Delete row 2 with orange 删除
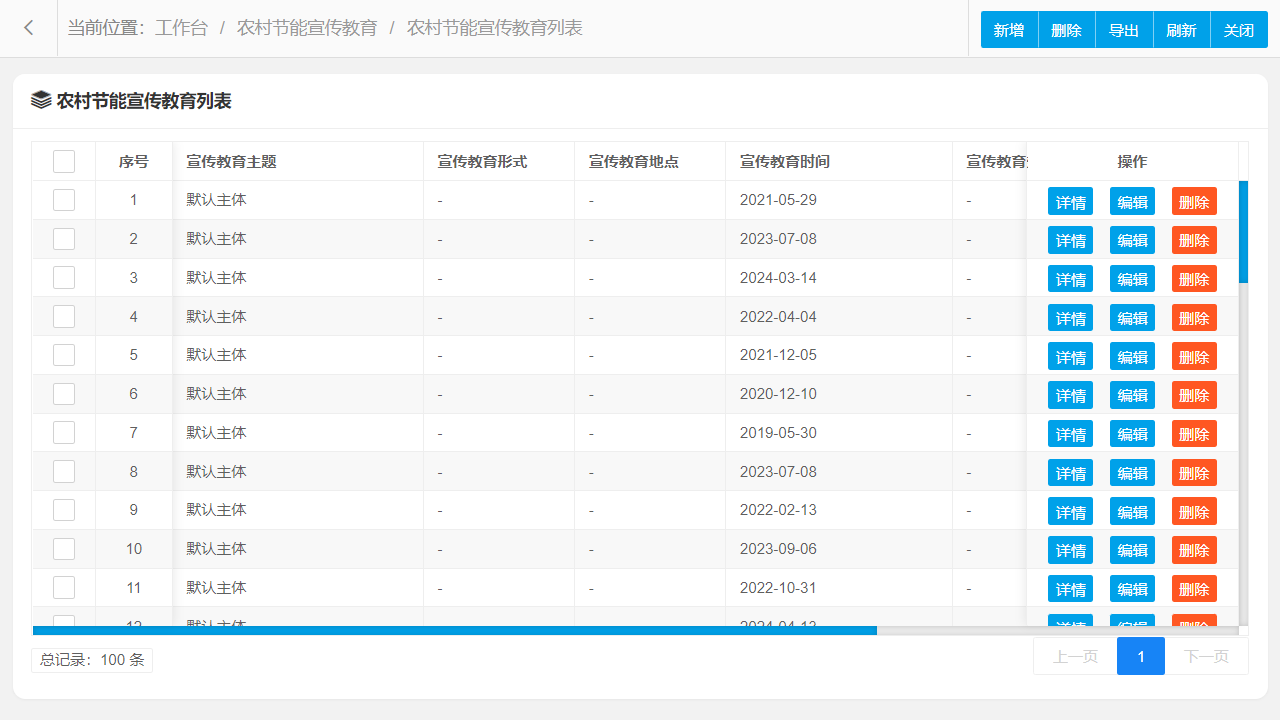This screenshot has height=720, width=1280. click(1194, 240)
